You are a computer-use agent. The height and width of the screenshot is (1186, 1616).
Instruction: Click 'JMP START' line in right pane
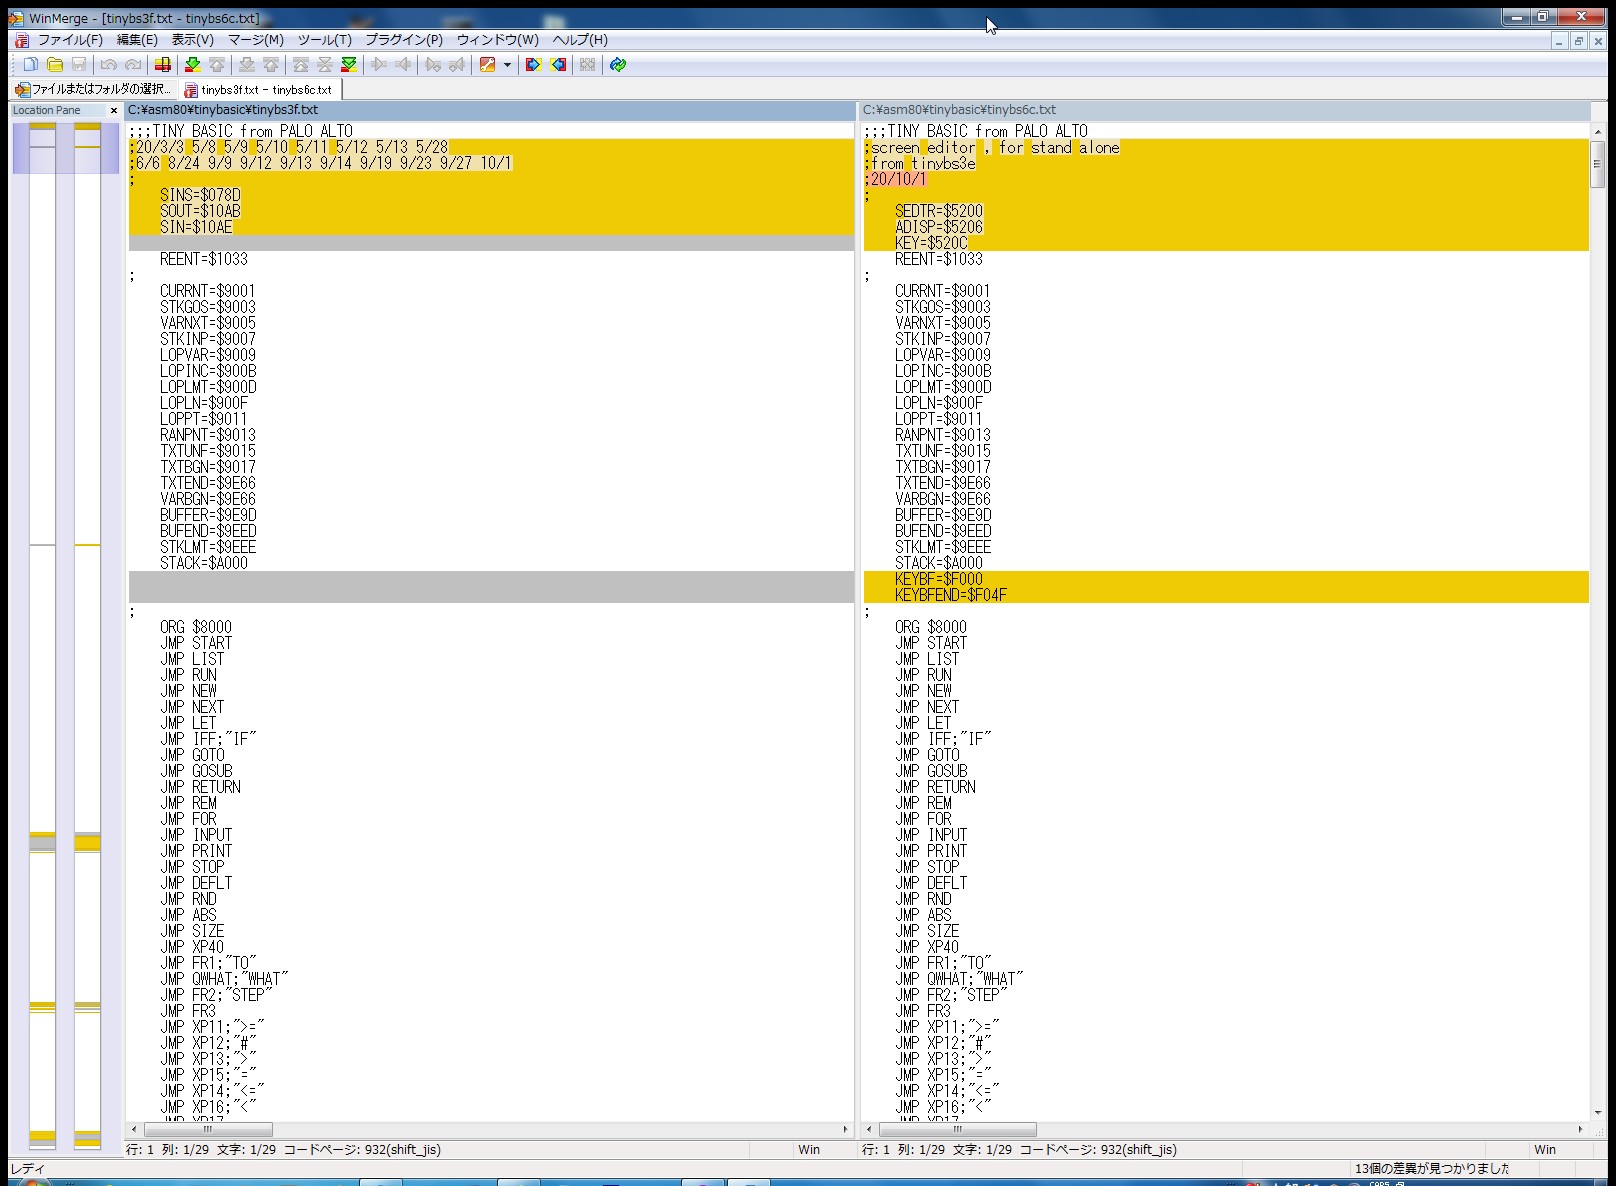point(931,643)
